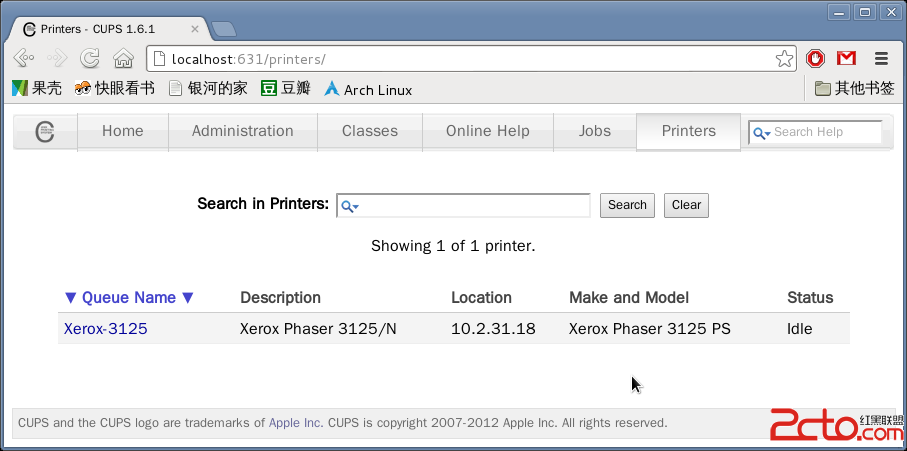Click the Make and Model column header
Viewport: 907px width, 451px height.
tap(629, 298)
